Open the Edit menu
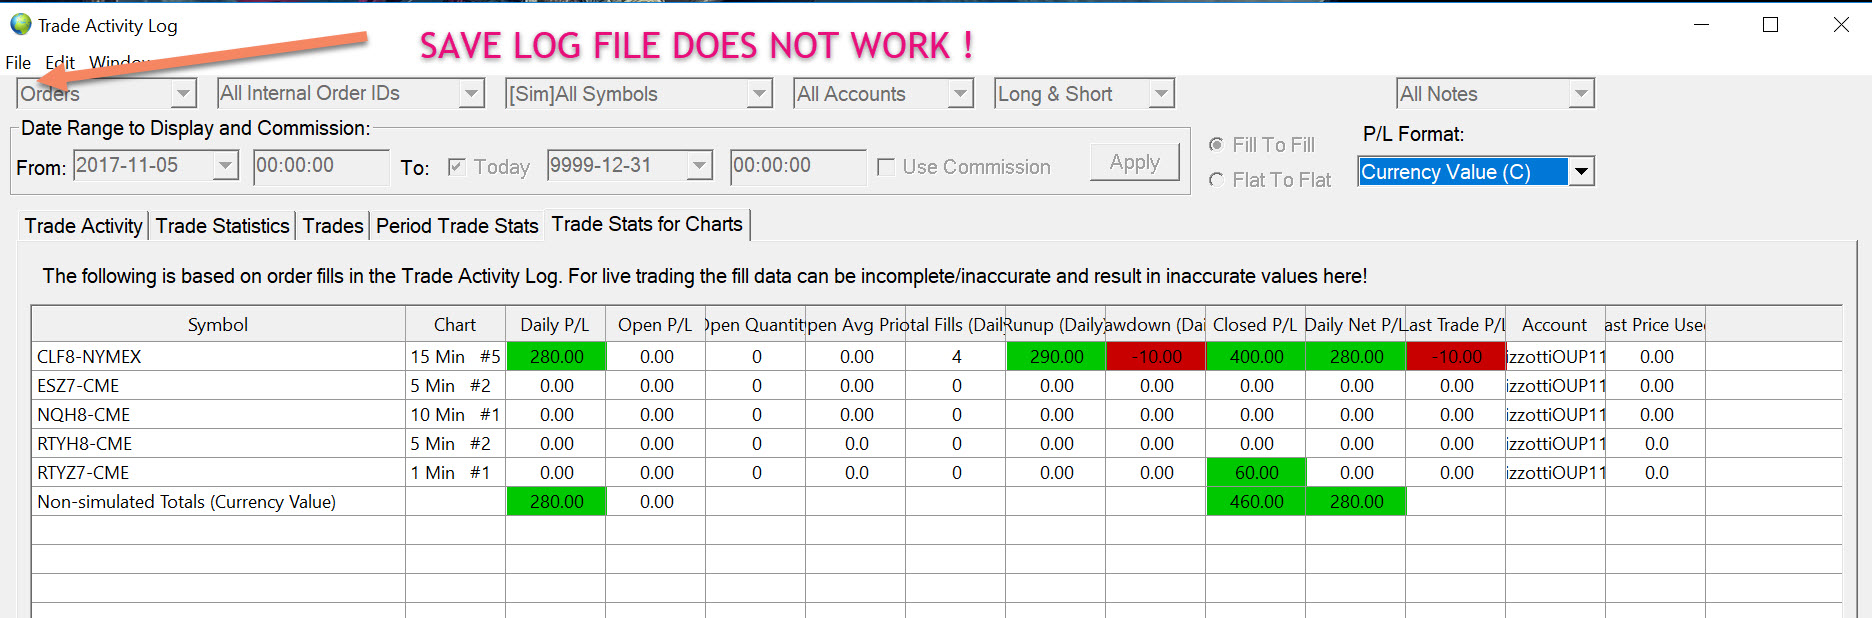Image resolution: width=1872 pixels, height=618 pixels. click(60, 63)
